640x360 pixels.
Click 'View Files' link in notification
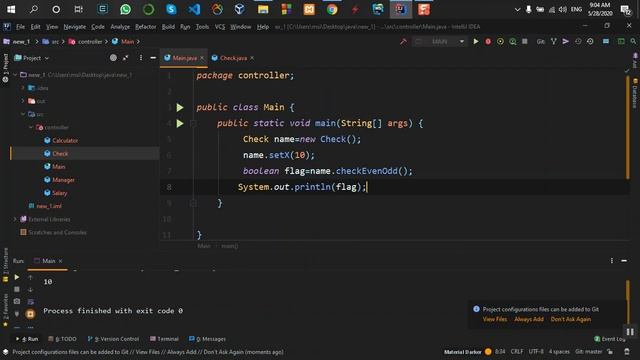(495, 319)
